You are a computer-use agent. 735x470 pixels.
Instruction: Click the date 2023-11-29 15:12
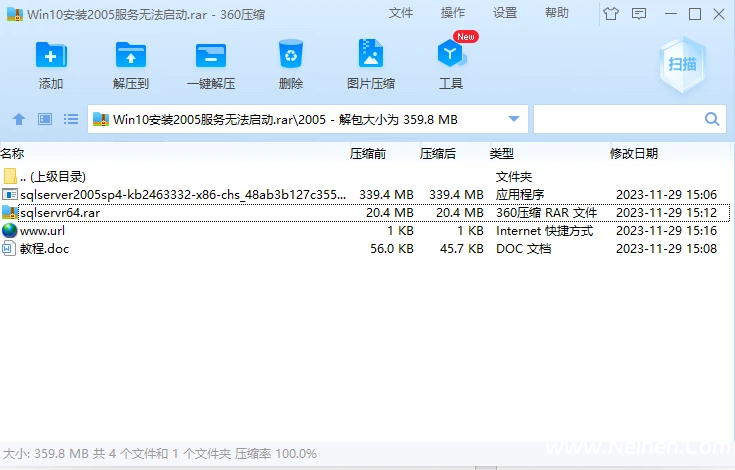click(x=667, y=213)
